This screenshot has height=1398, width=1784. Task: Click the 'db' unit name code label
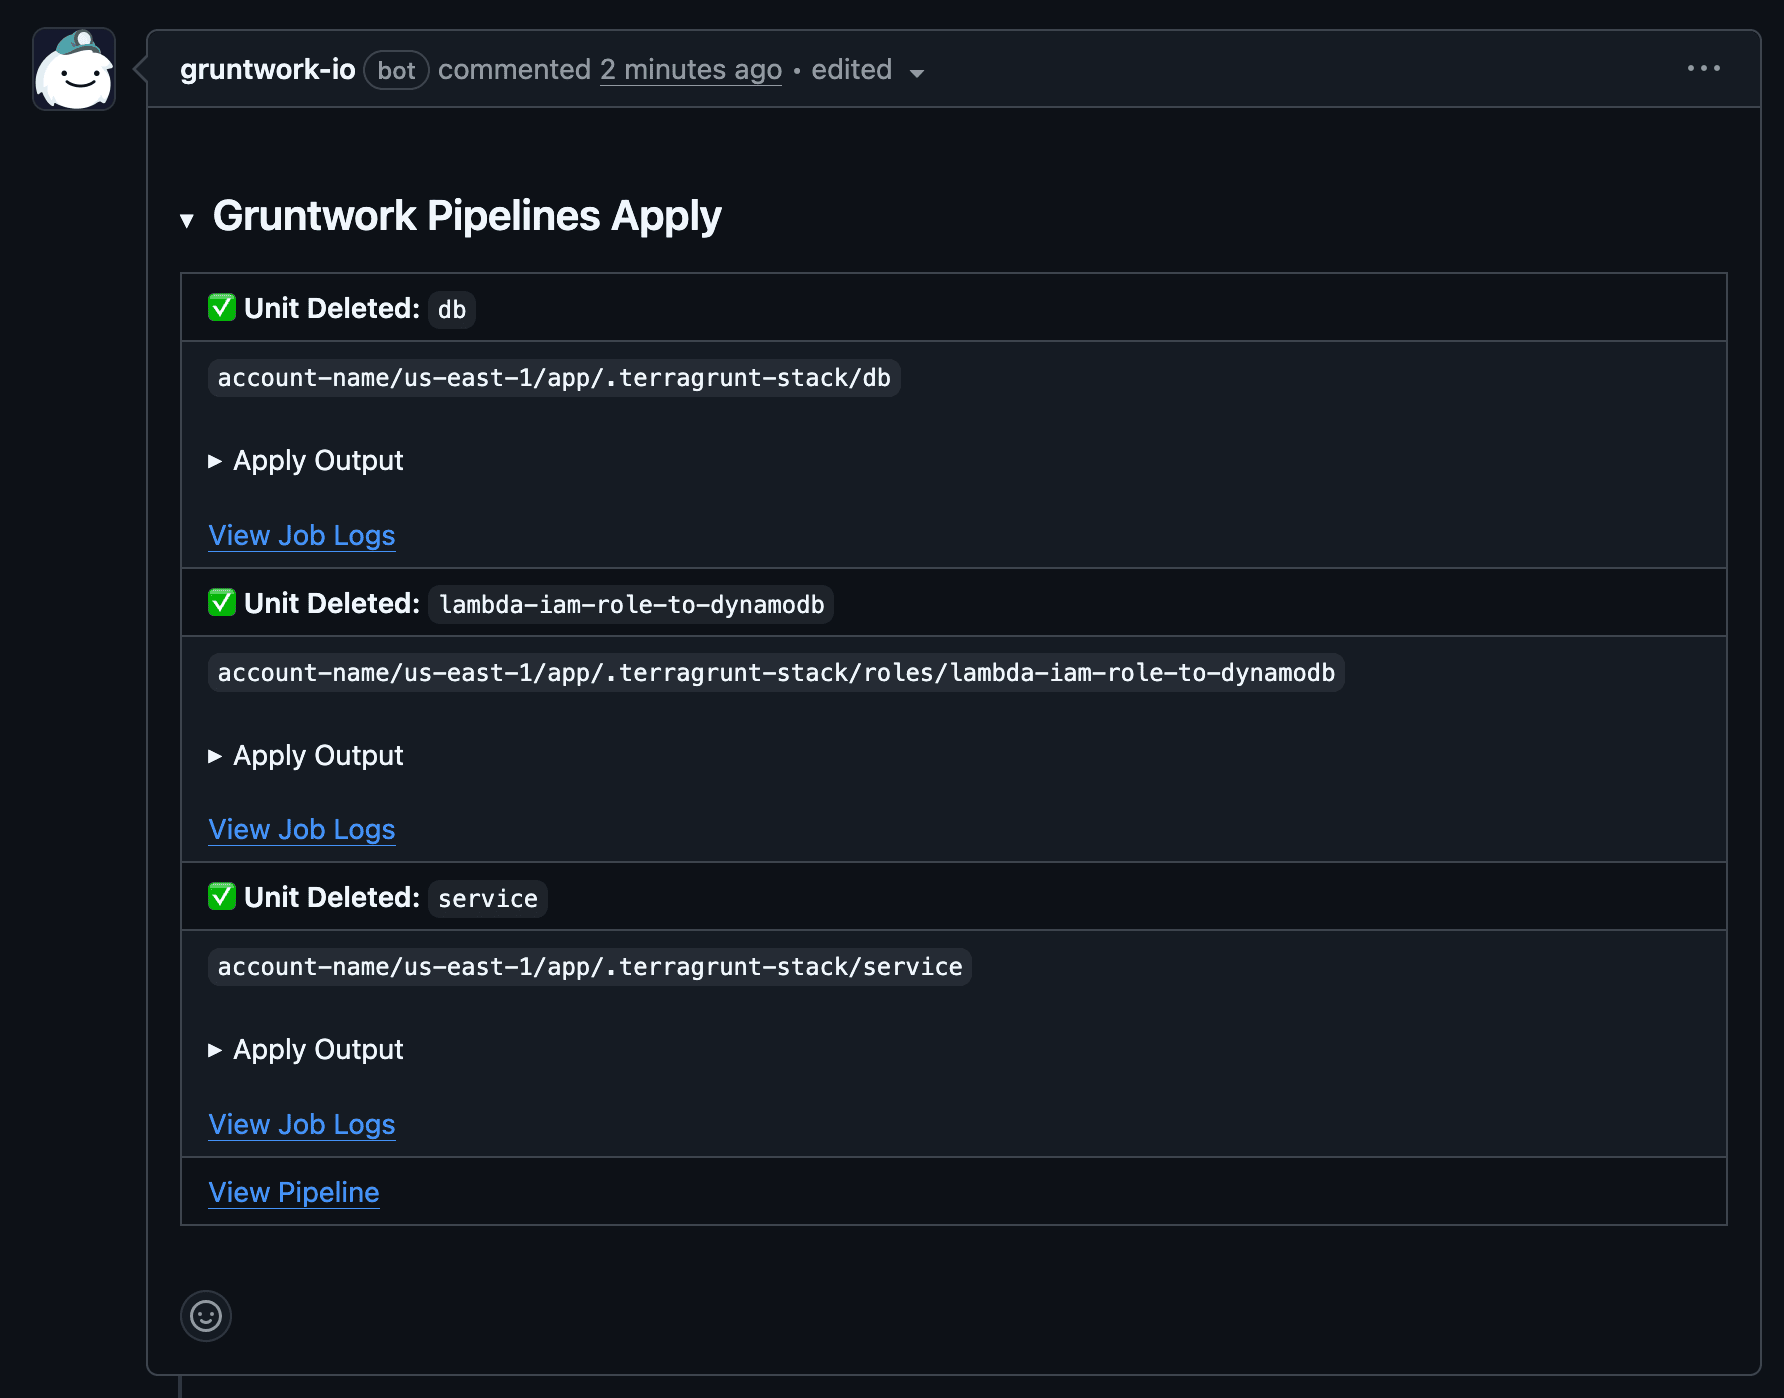(x=452, y=309)
